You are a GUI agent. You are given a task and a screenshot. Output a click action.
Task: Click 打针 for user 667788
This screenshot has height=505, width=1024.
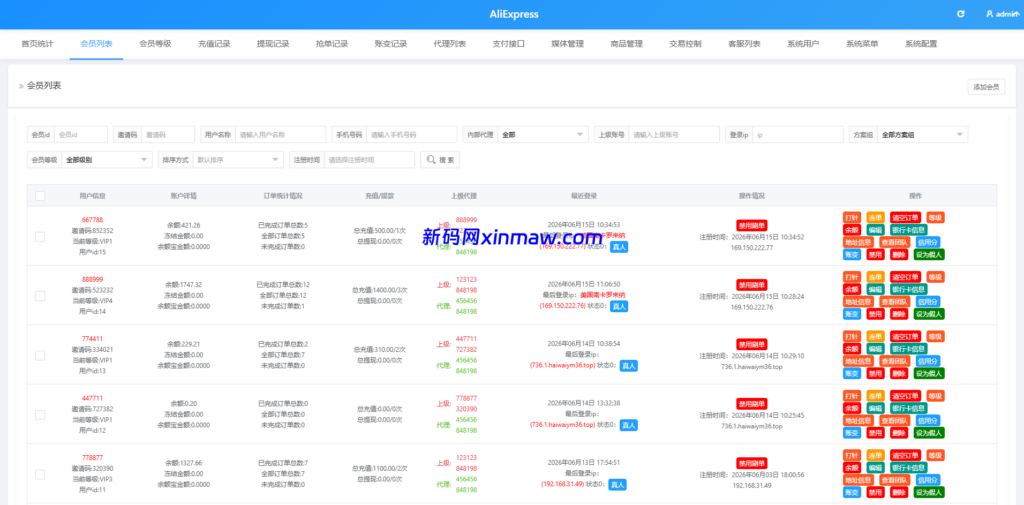tap(852, 218)
